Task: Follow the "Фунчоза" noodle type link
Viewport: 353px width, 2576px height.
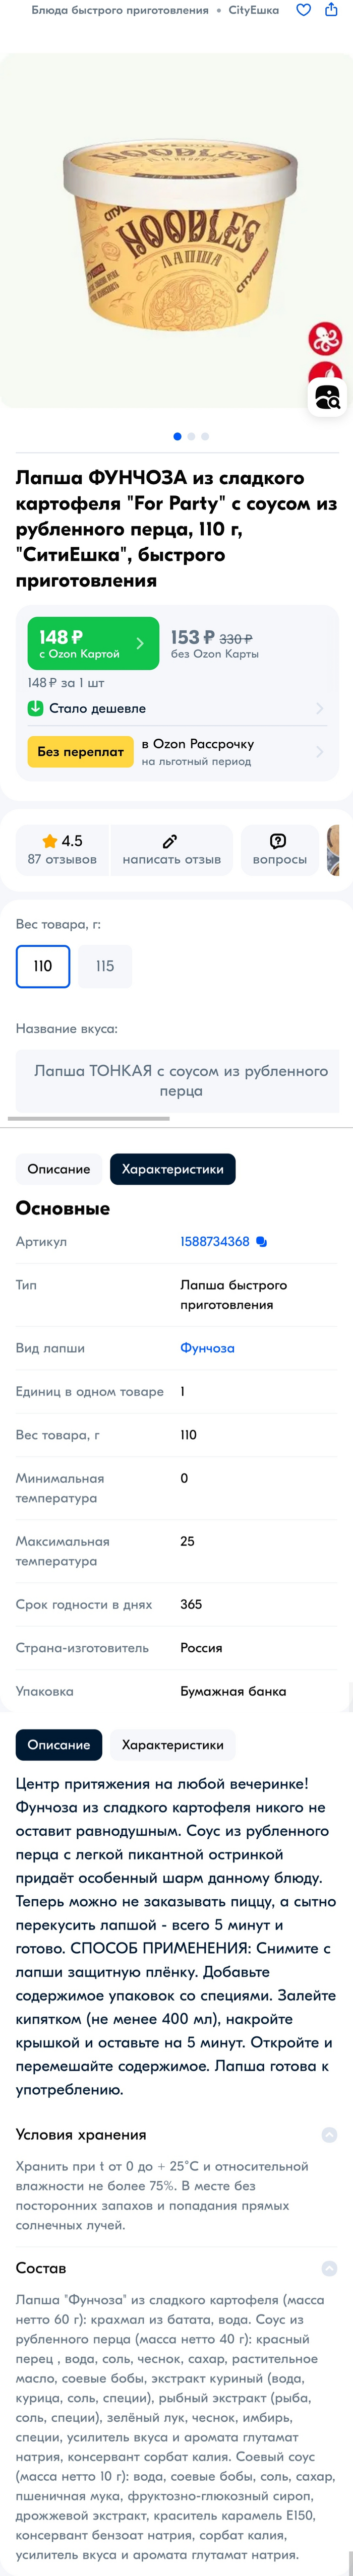Action: (207, 1348)
